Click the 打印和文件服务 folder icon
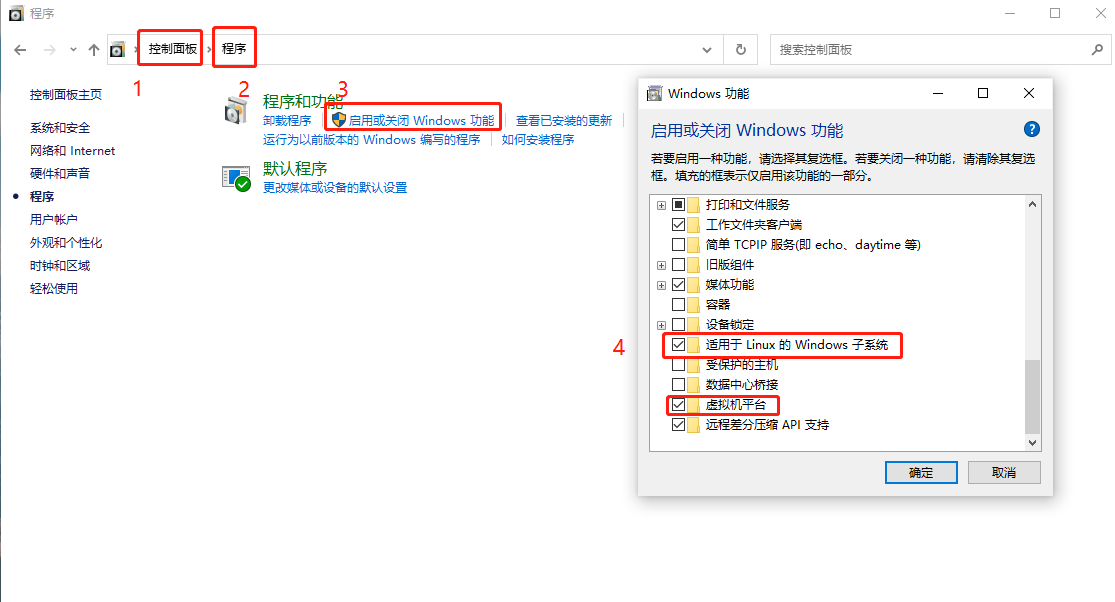Screen dimensions: 1115x602 [x=693, y=205]
